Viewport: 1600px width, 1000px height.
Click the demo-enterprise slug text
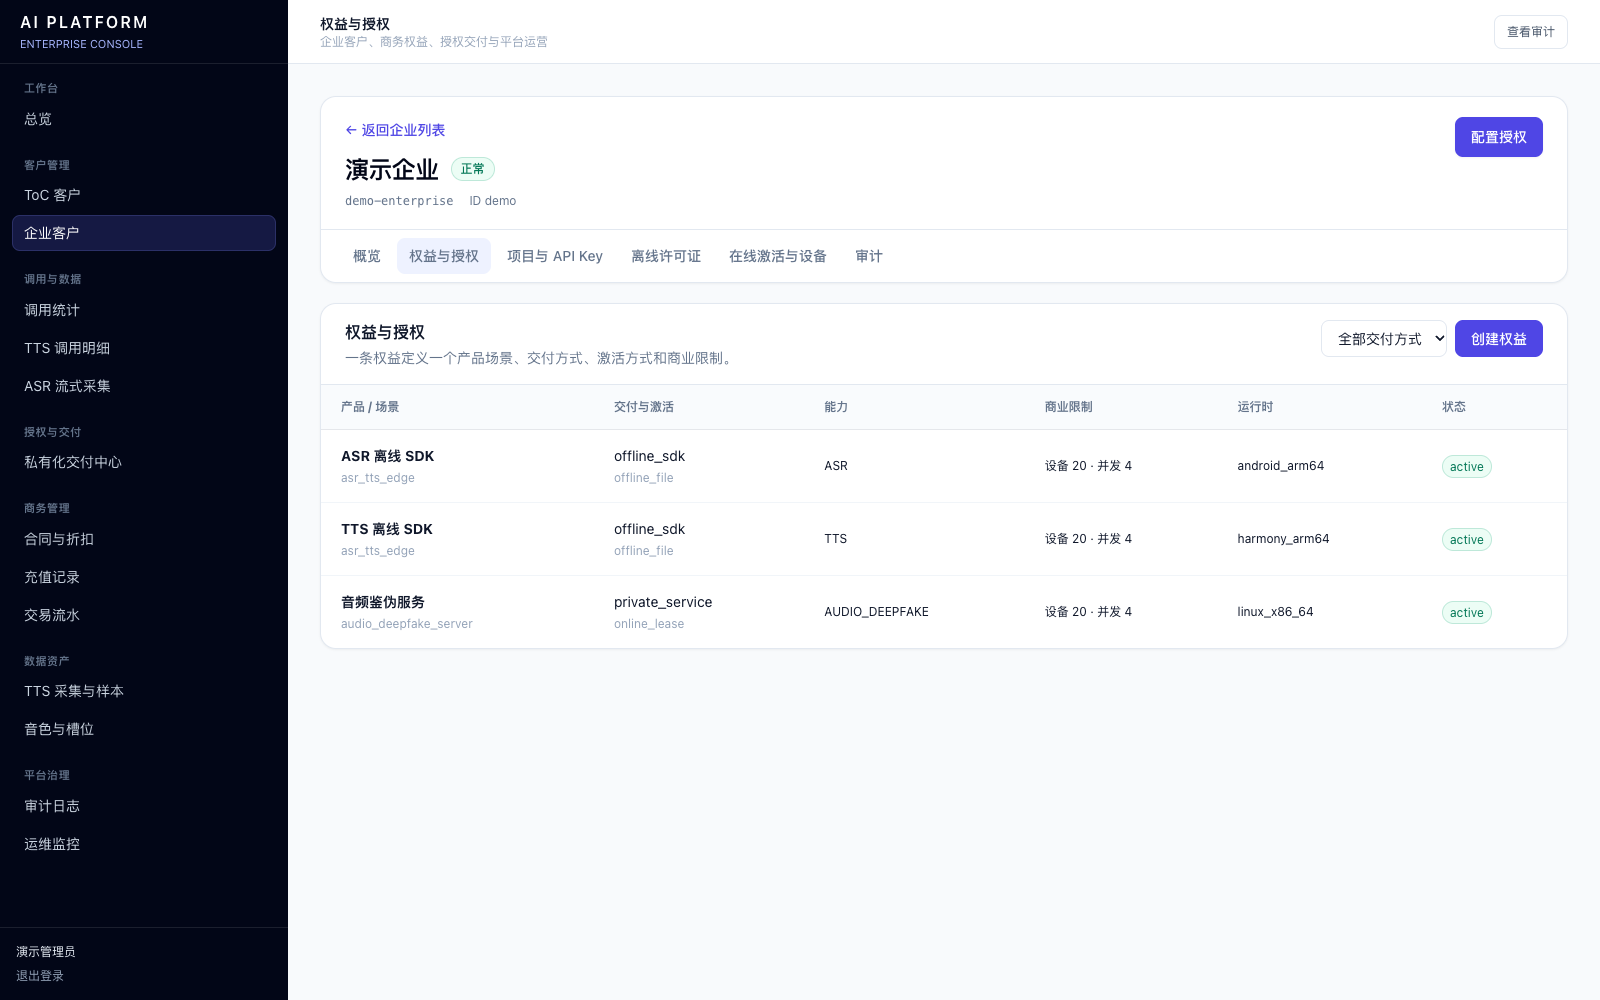[399, 201]
